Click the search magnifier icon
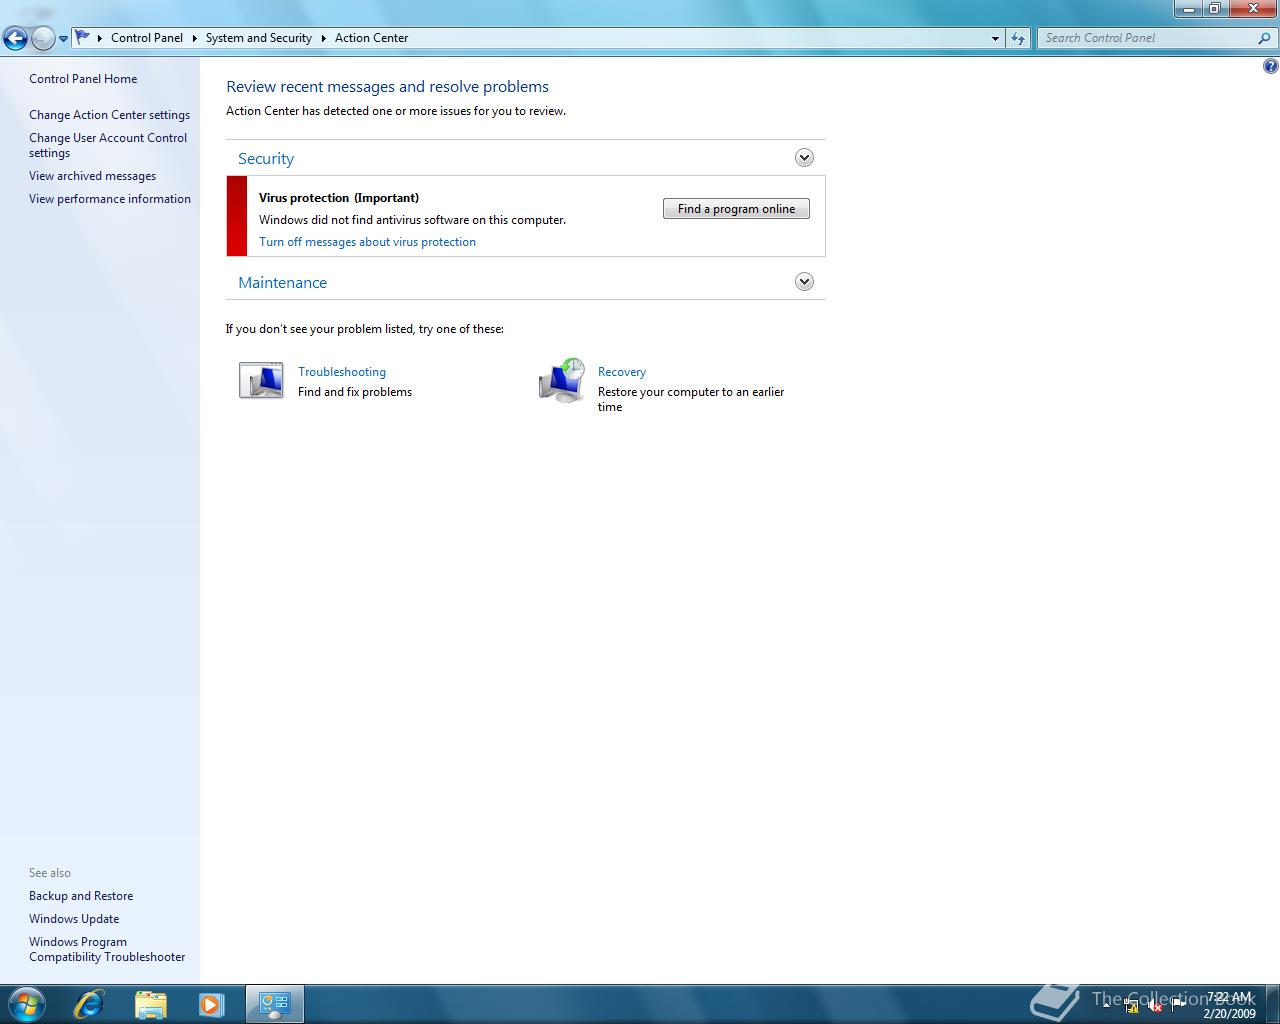 [1265, 38]
